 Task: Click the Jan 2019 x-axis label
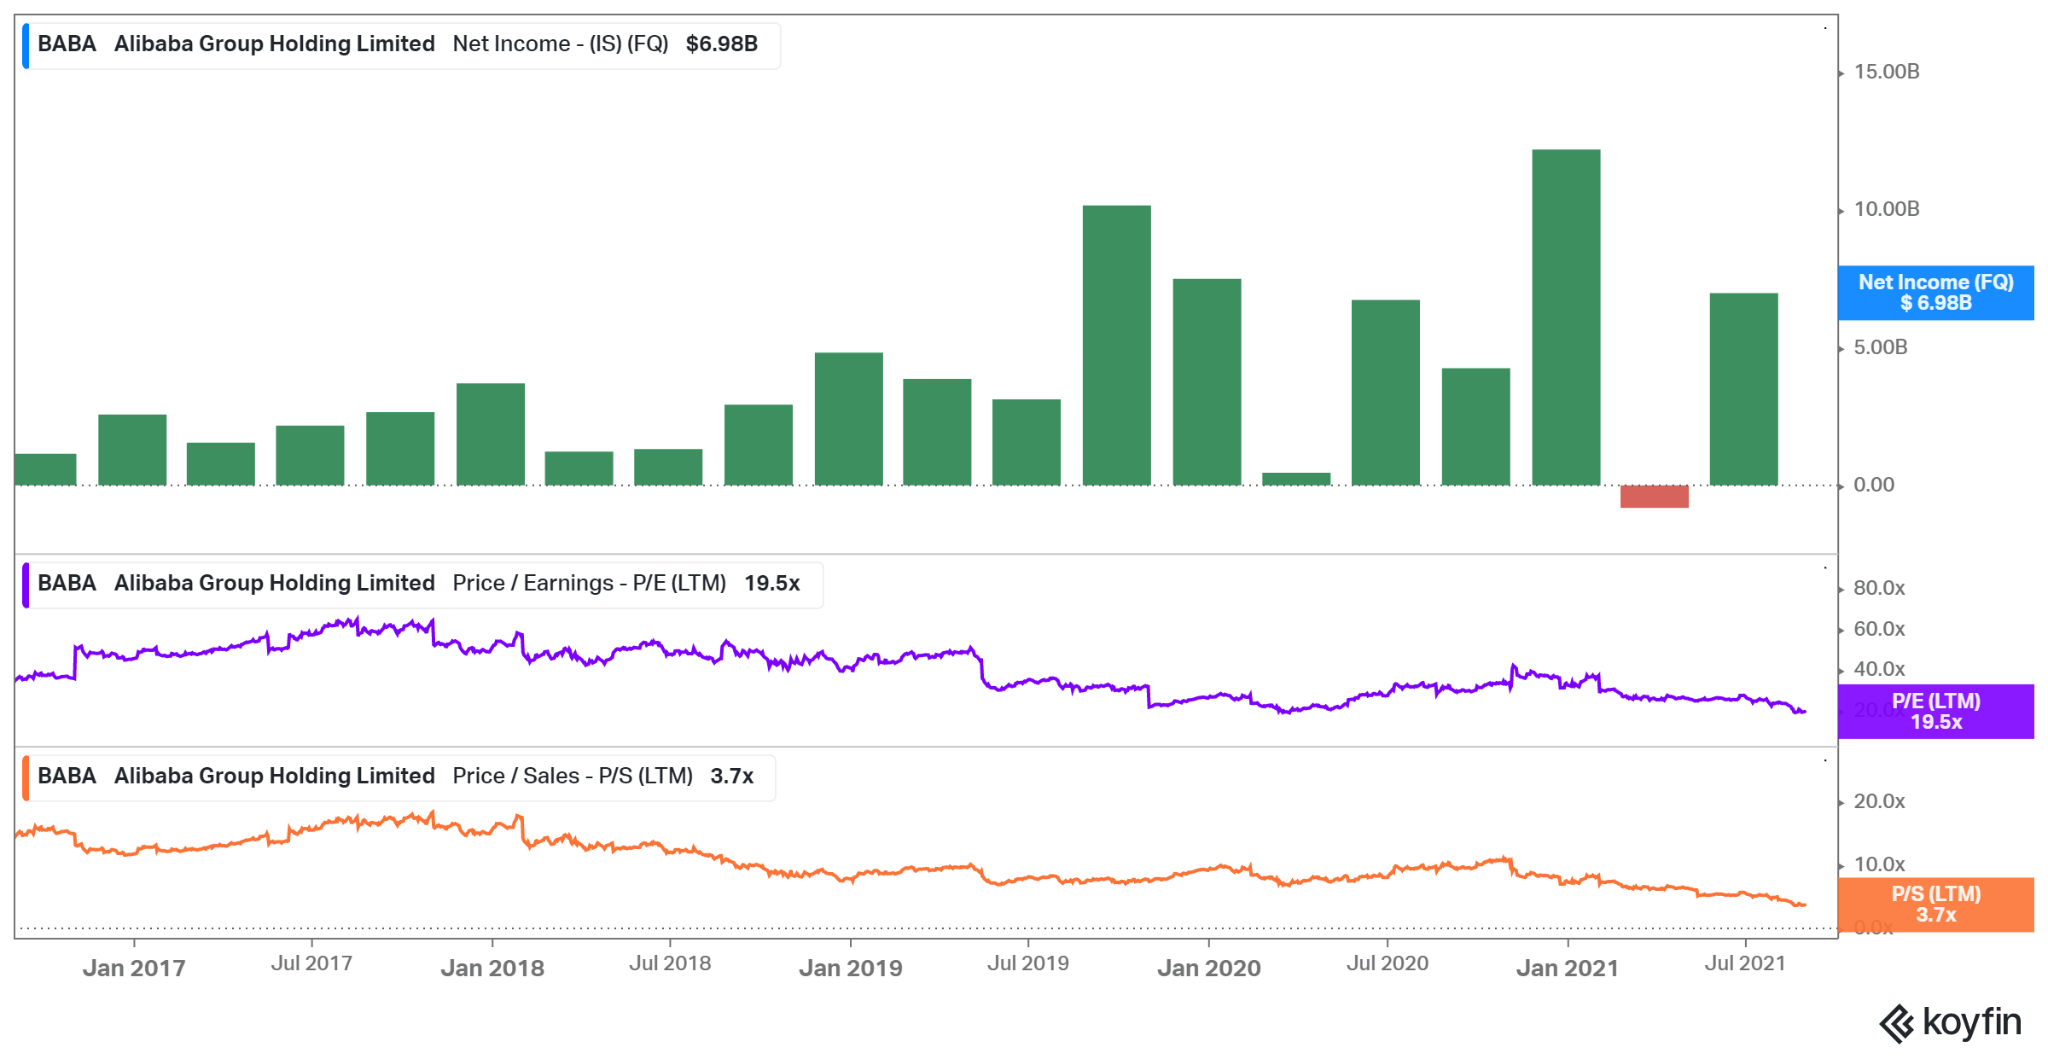851,968
